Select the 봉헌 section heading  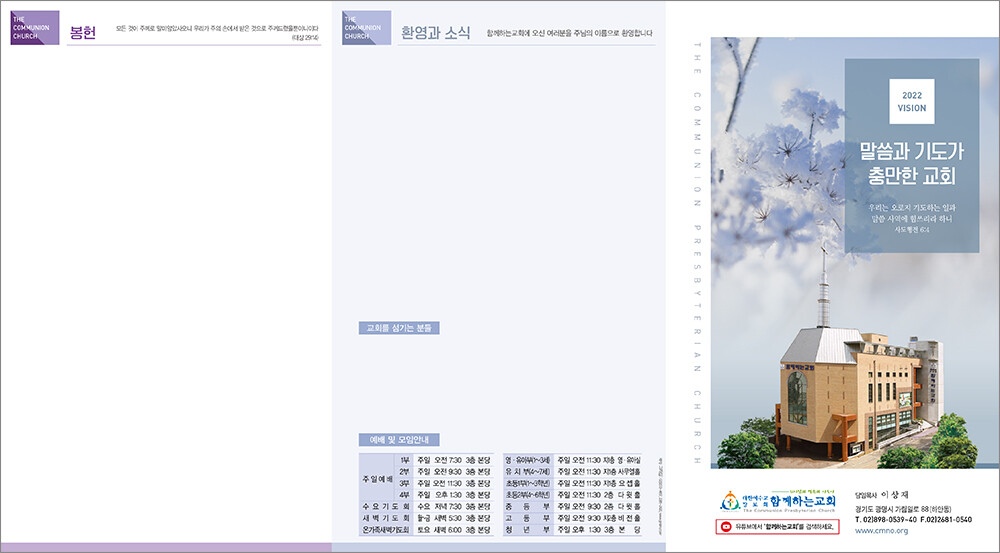[82, 31]
